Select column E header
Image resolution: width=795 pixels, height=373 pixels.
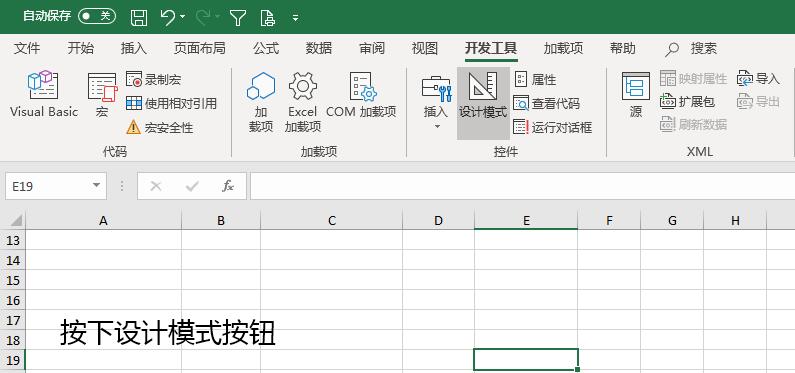[x=526, y=220]
